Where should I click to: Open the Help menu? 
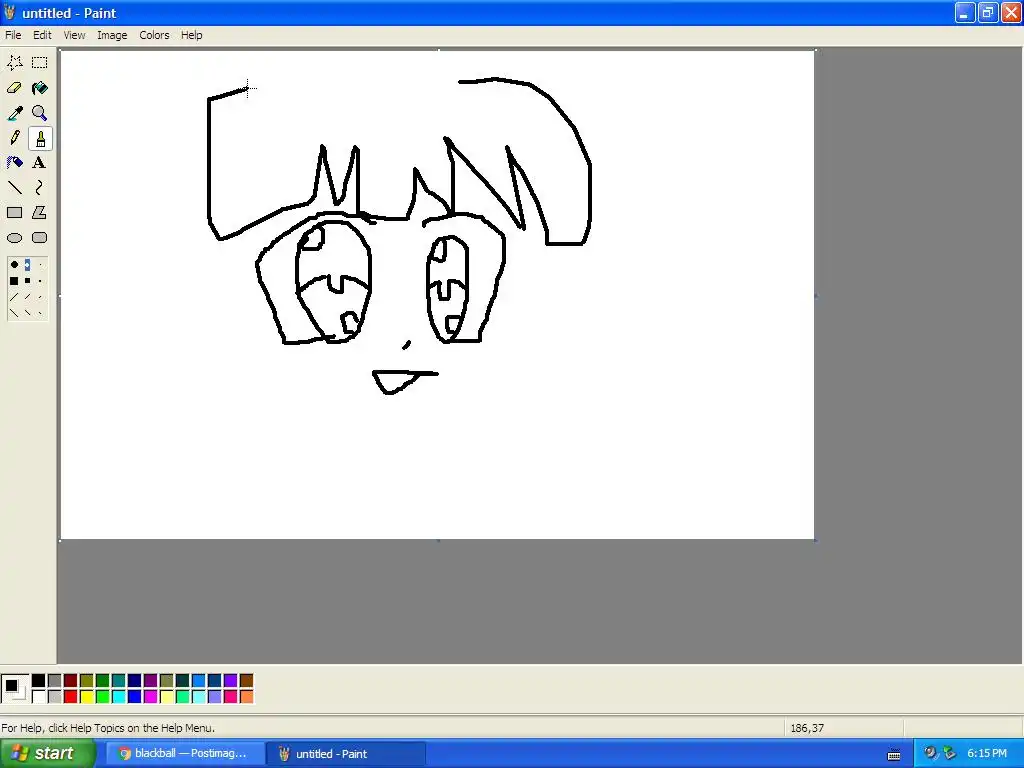191,35
